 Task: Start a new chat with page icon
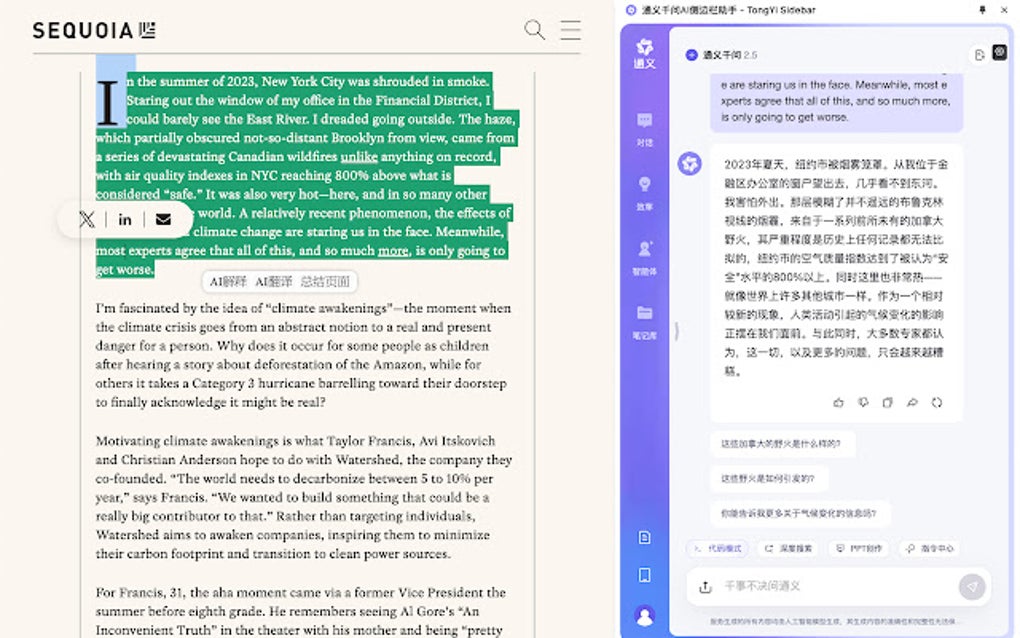click(979, 55)
